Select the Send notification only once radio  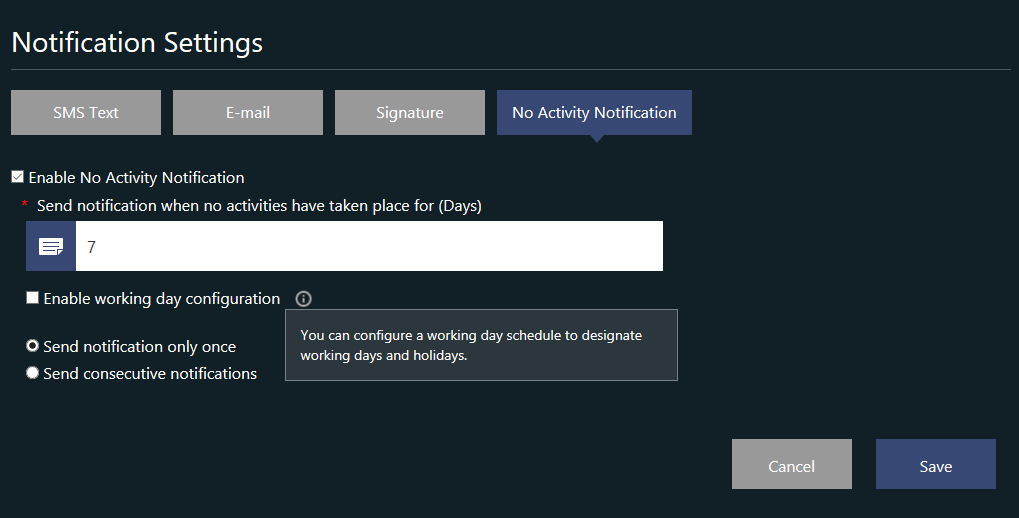(32, 346)
